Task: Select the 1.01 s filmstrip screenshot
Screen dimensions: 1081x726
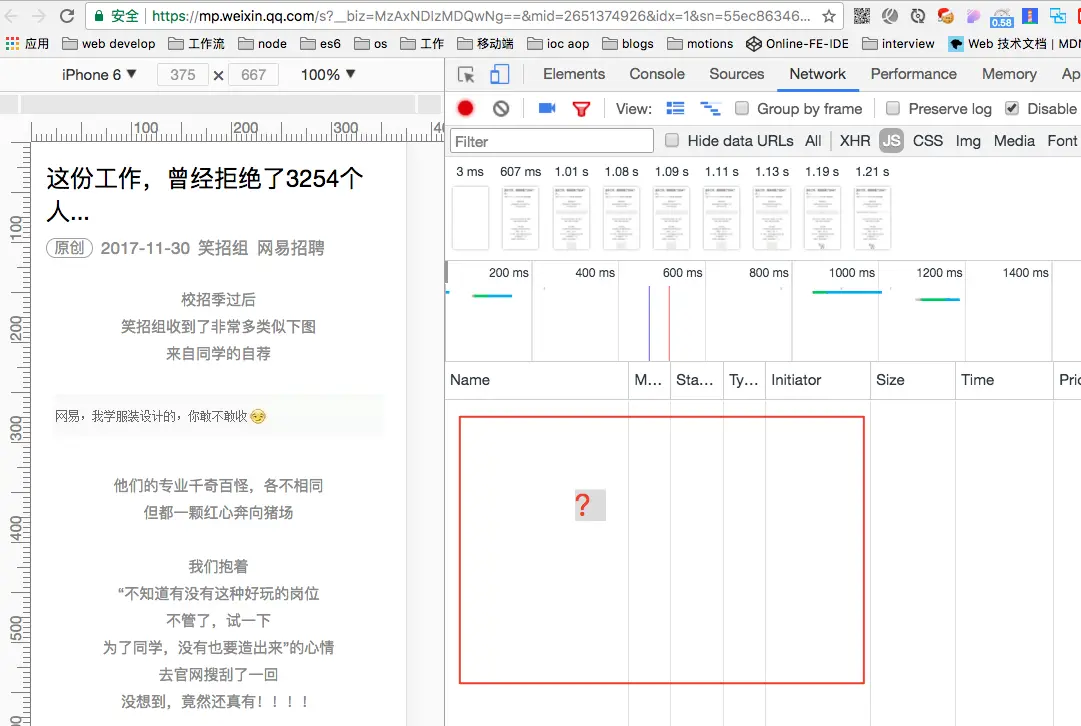Action: click(572, 218)
